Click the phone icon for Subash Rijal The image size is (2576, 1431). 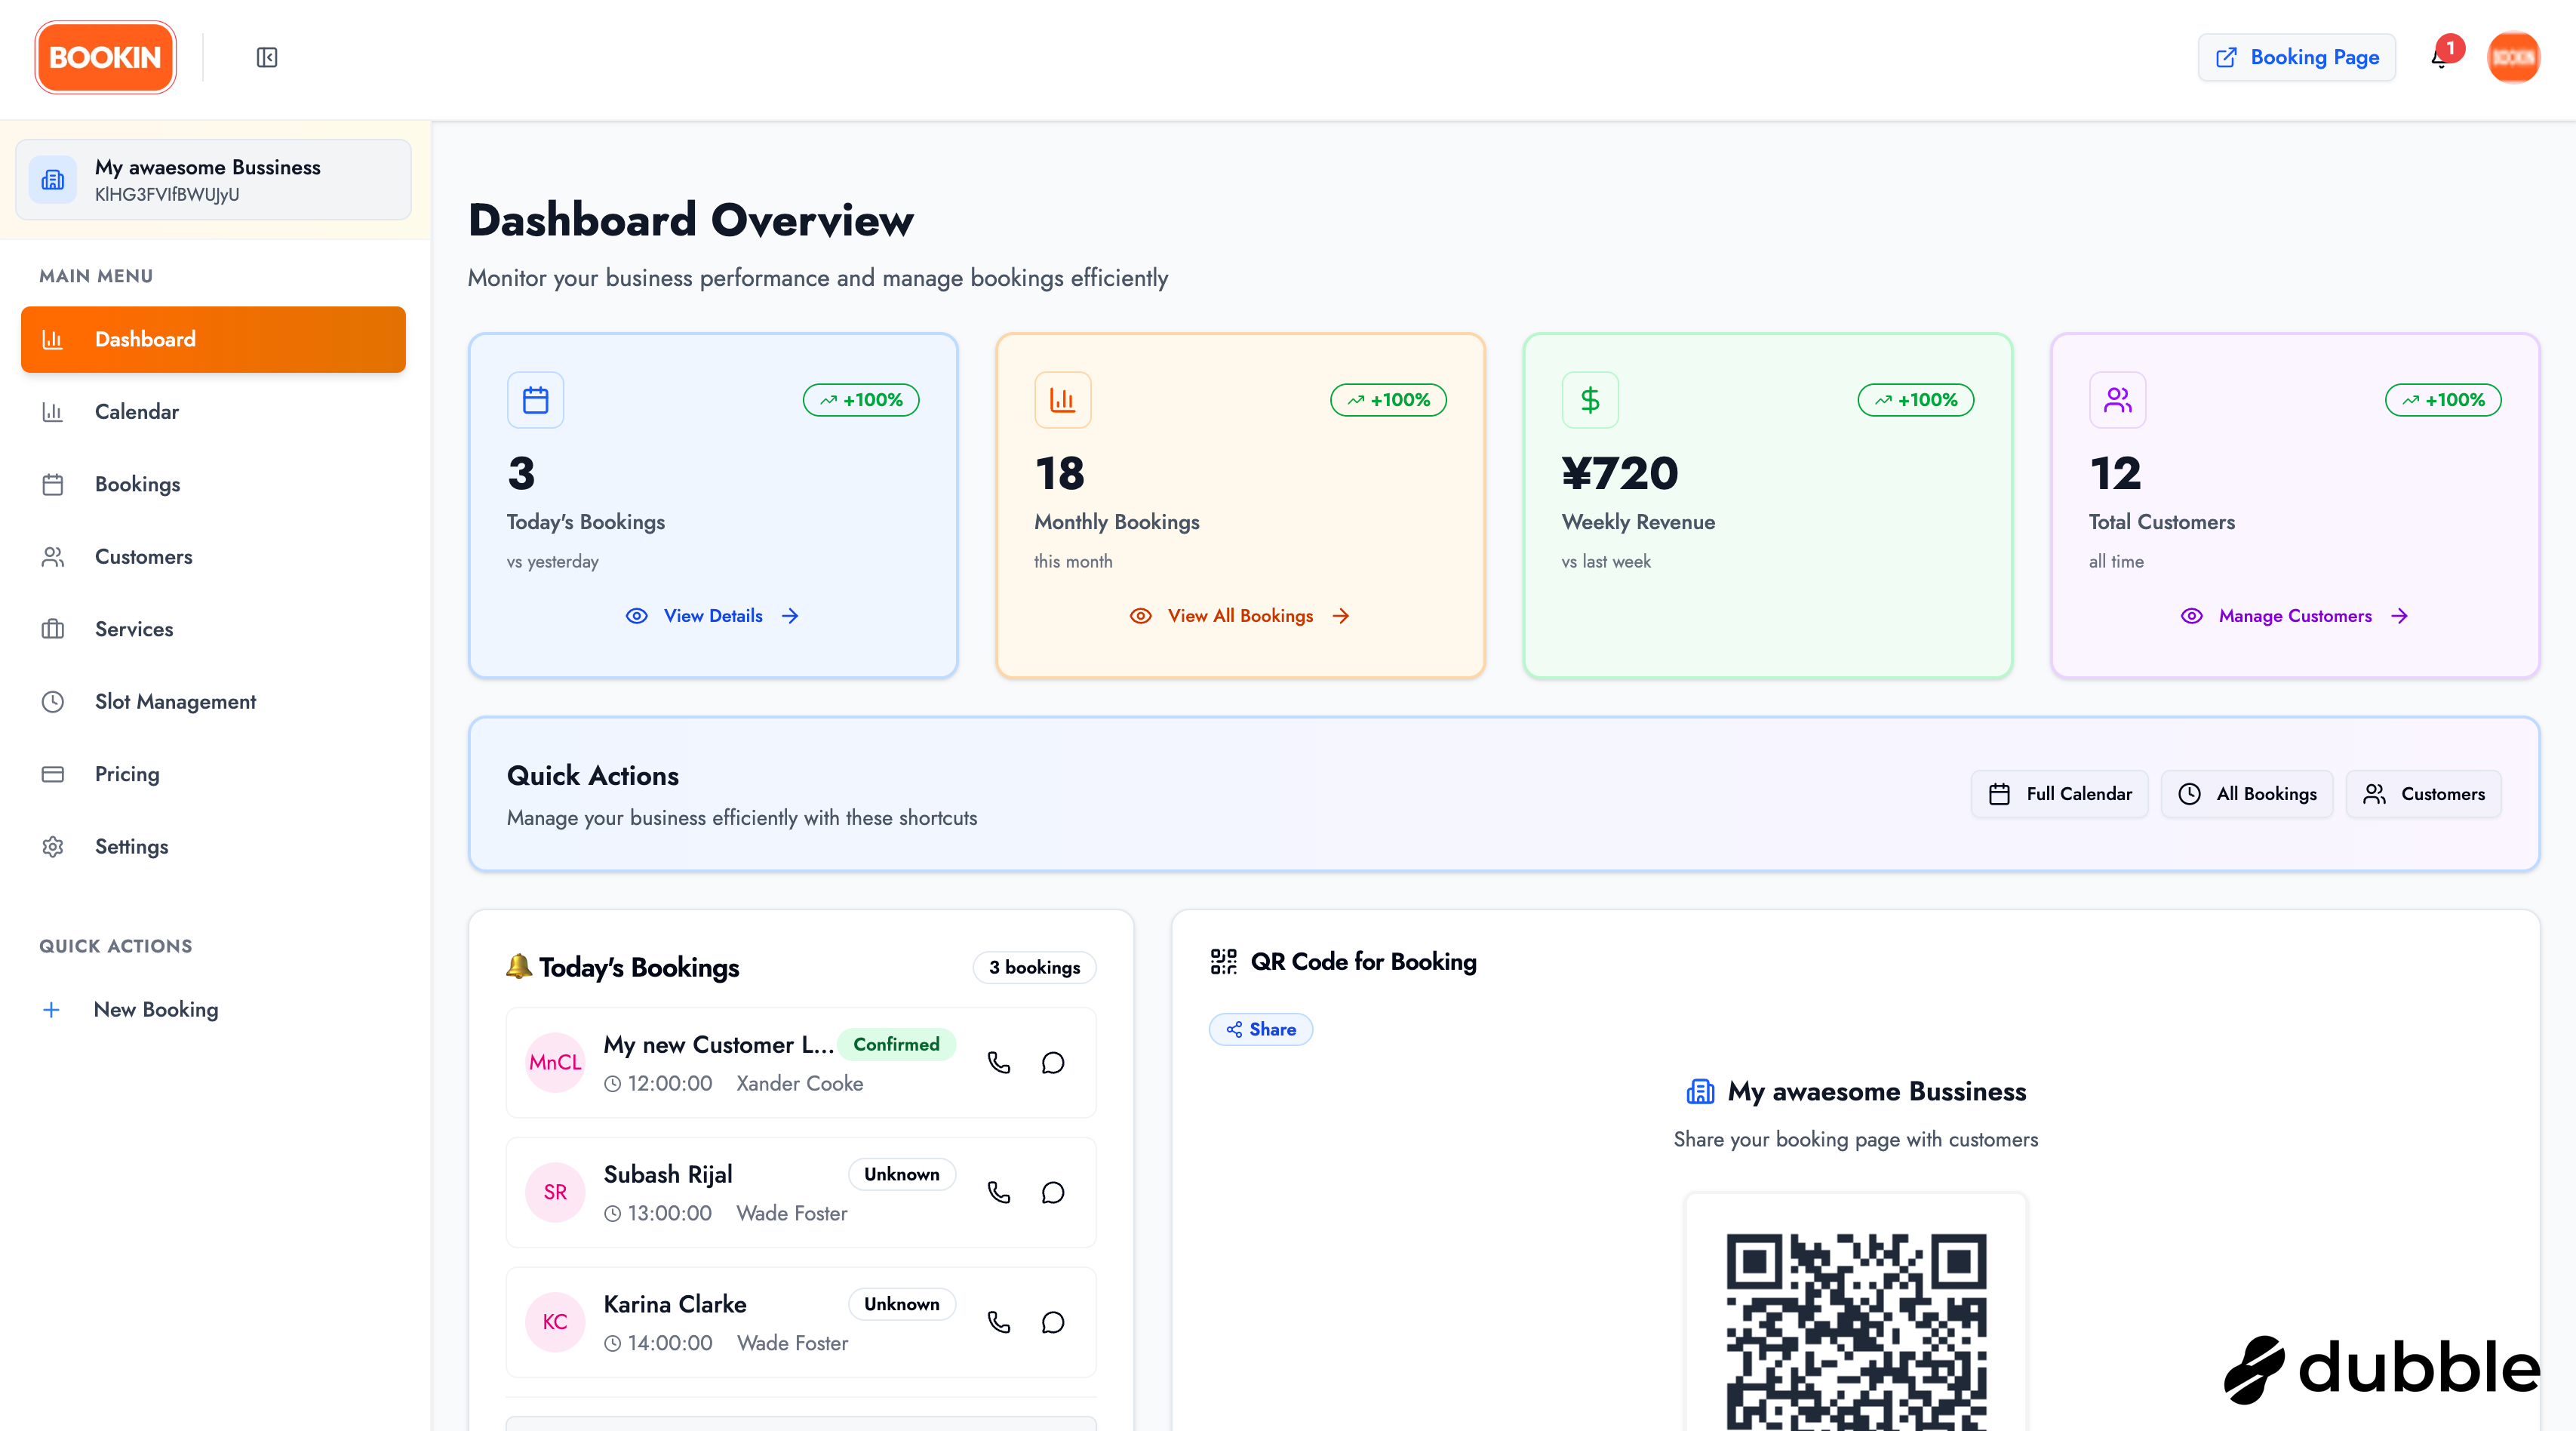[x=998, y=1192]
